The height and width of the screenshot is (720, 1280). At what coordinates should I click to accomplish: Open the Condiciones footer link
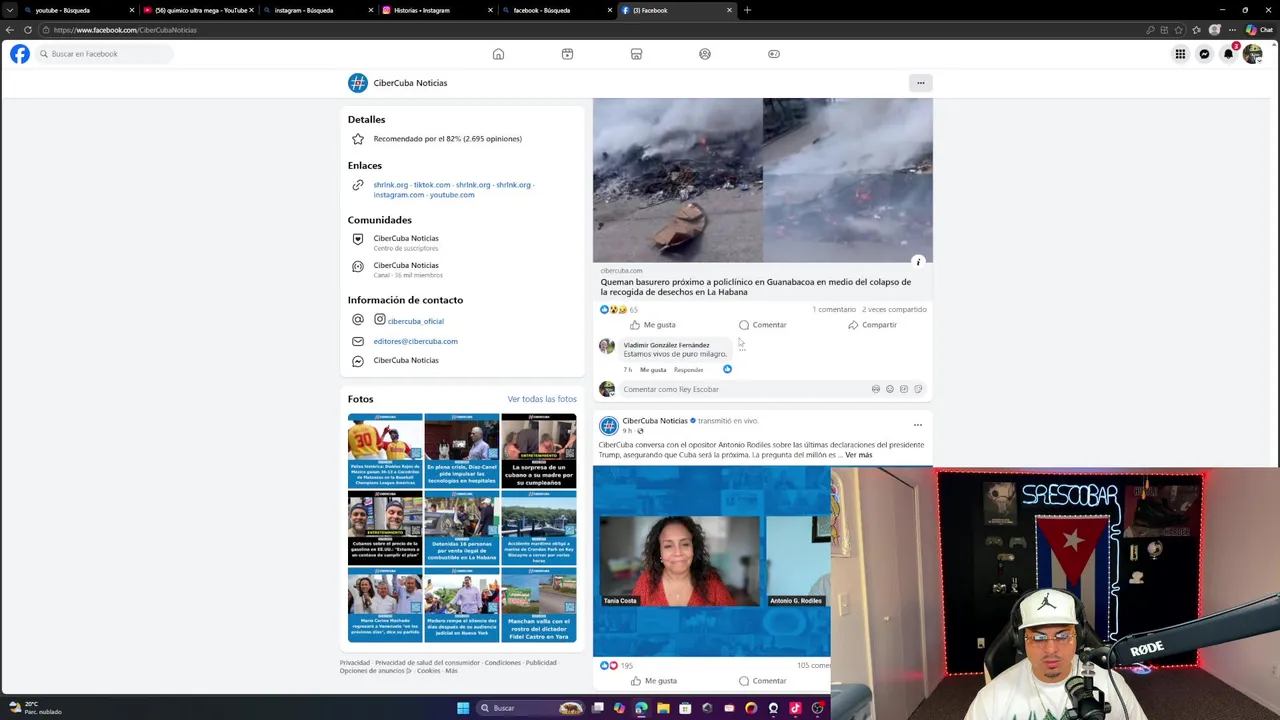502,663
